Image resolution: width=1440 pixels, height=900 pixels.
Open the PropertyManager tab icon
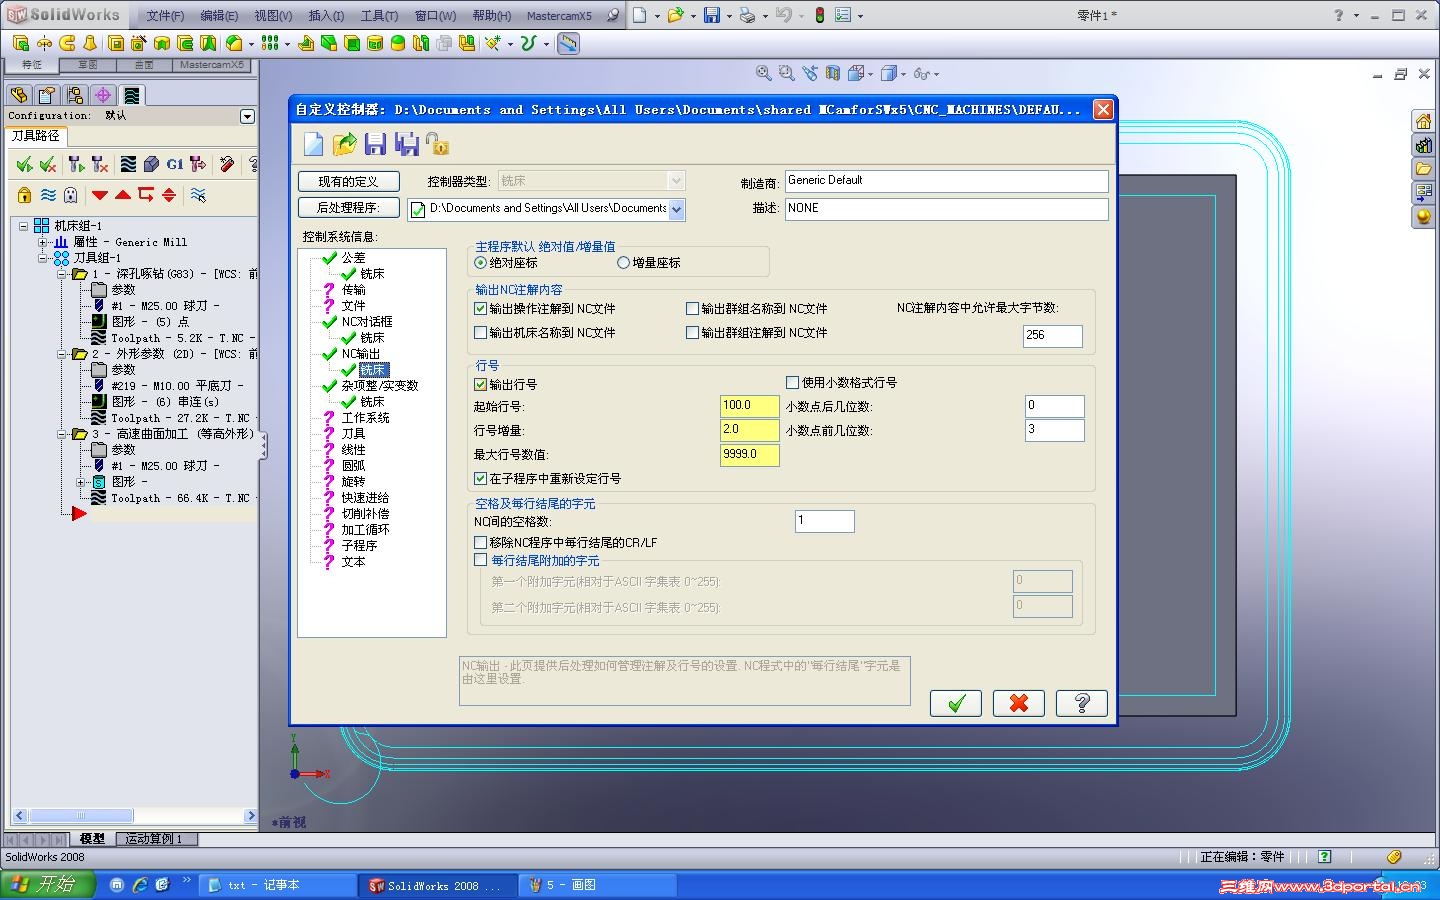(47, 95)
